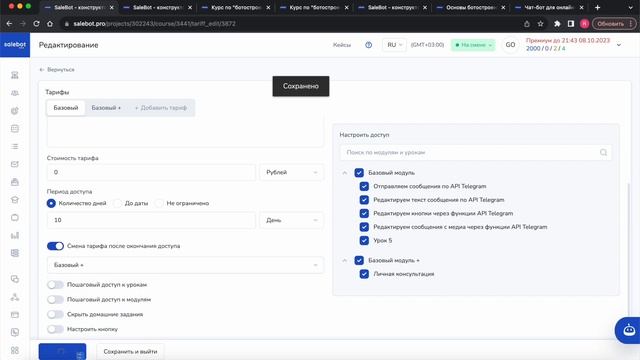640x360 pixels.
Task: Click the Salebot logo in the corner
Action: click(15, 45)
